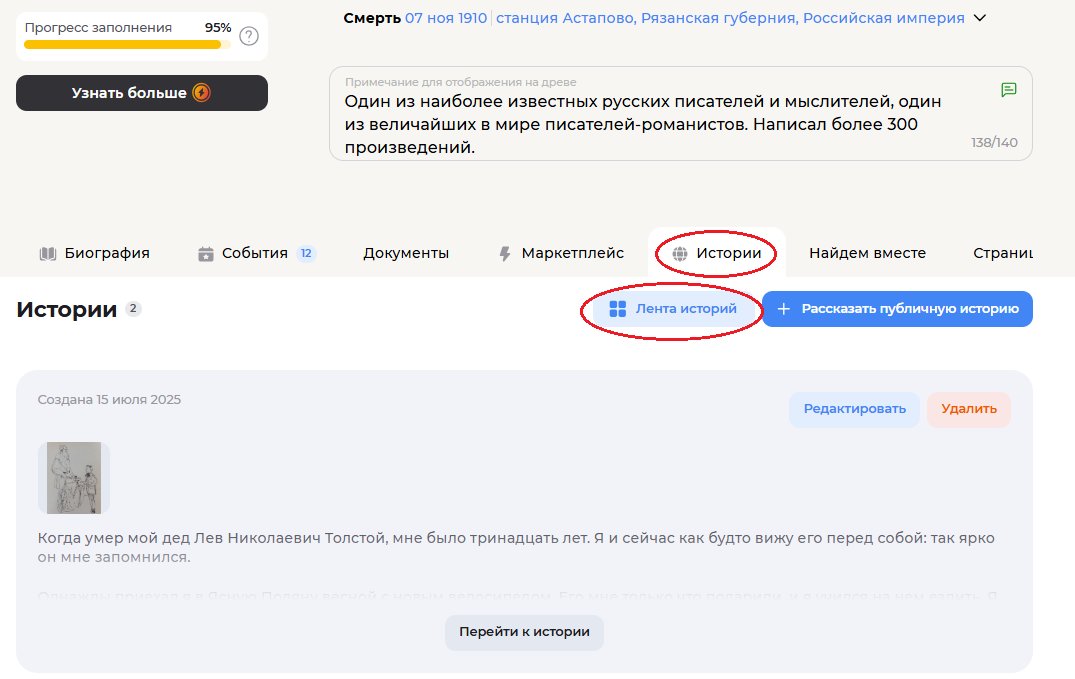Click the calendar icon beside События

[206, 254]
